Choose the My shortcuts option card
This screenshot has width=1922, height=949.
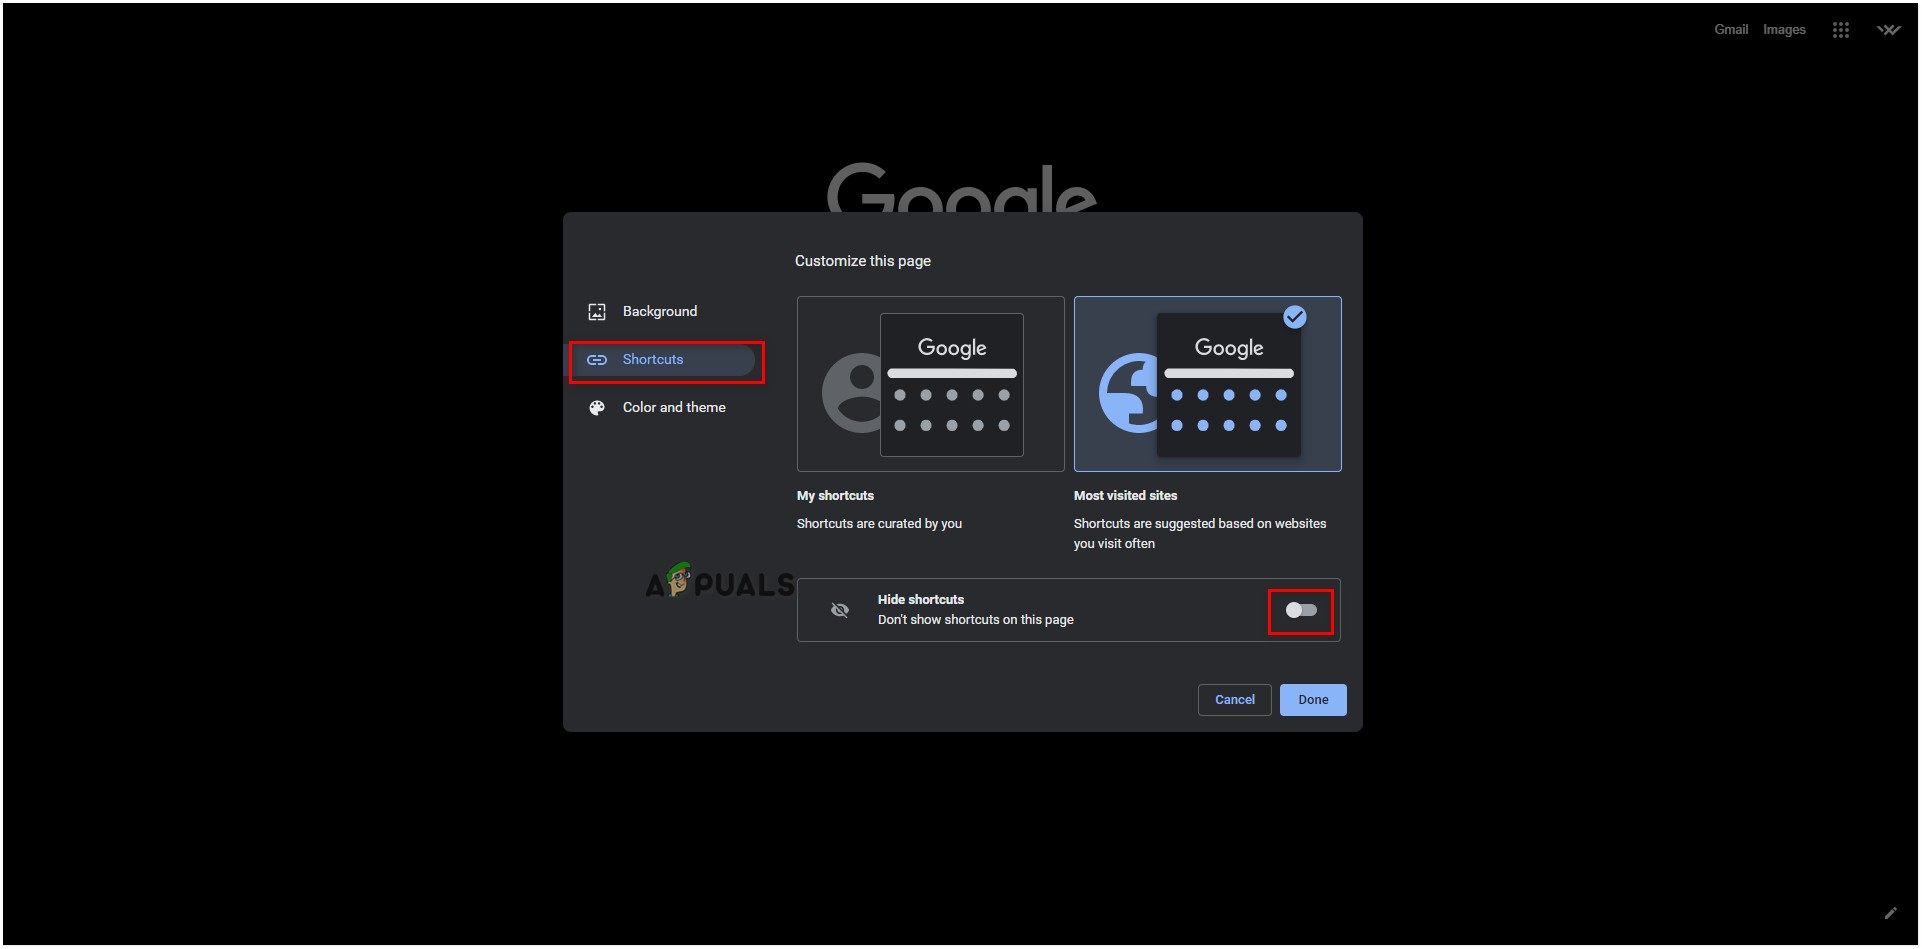point(930,384)
